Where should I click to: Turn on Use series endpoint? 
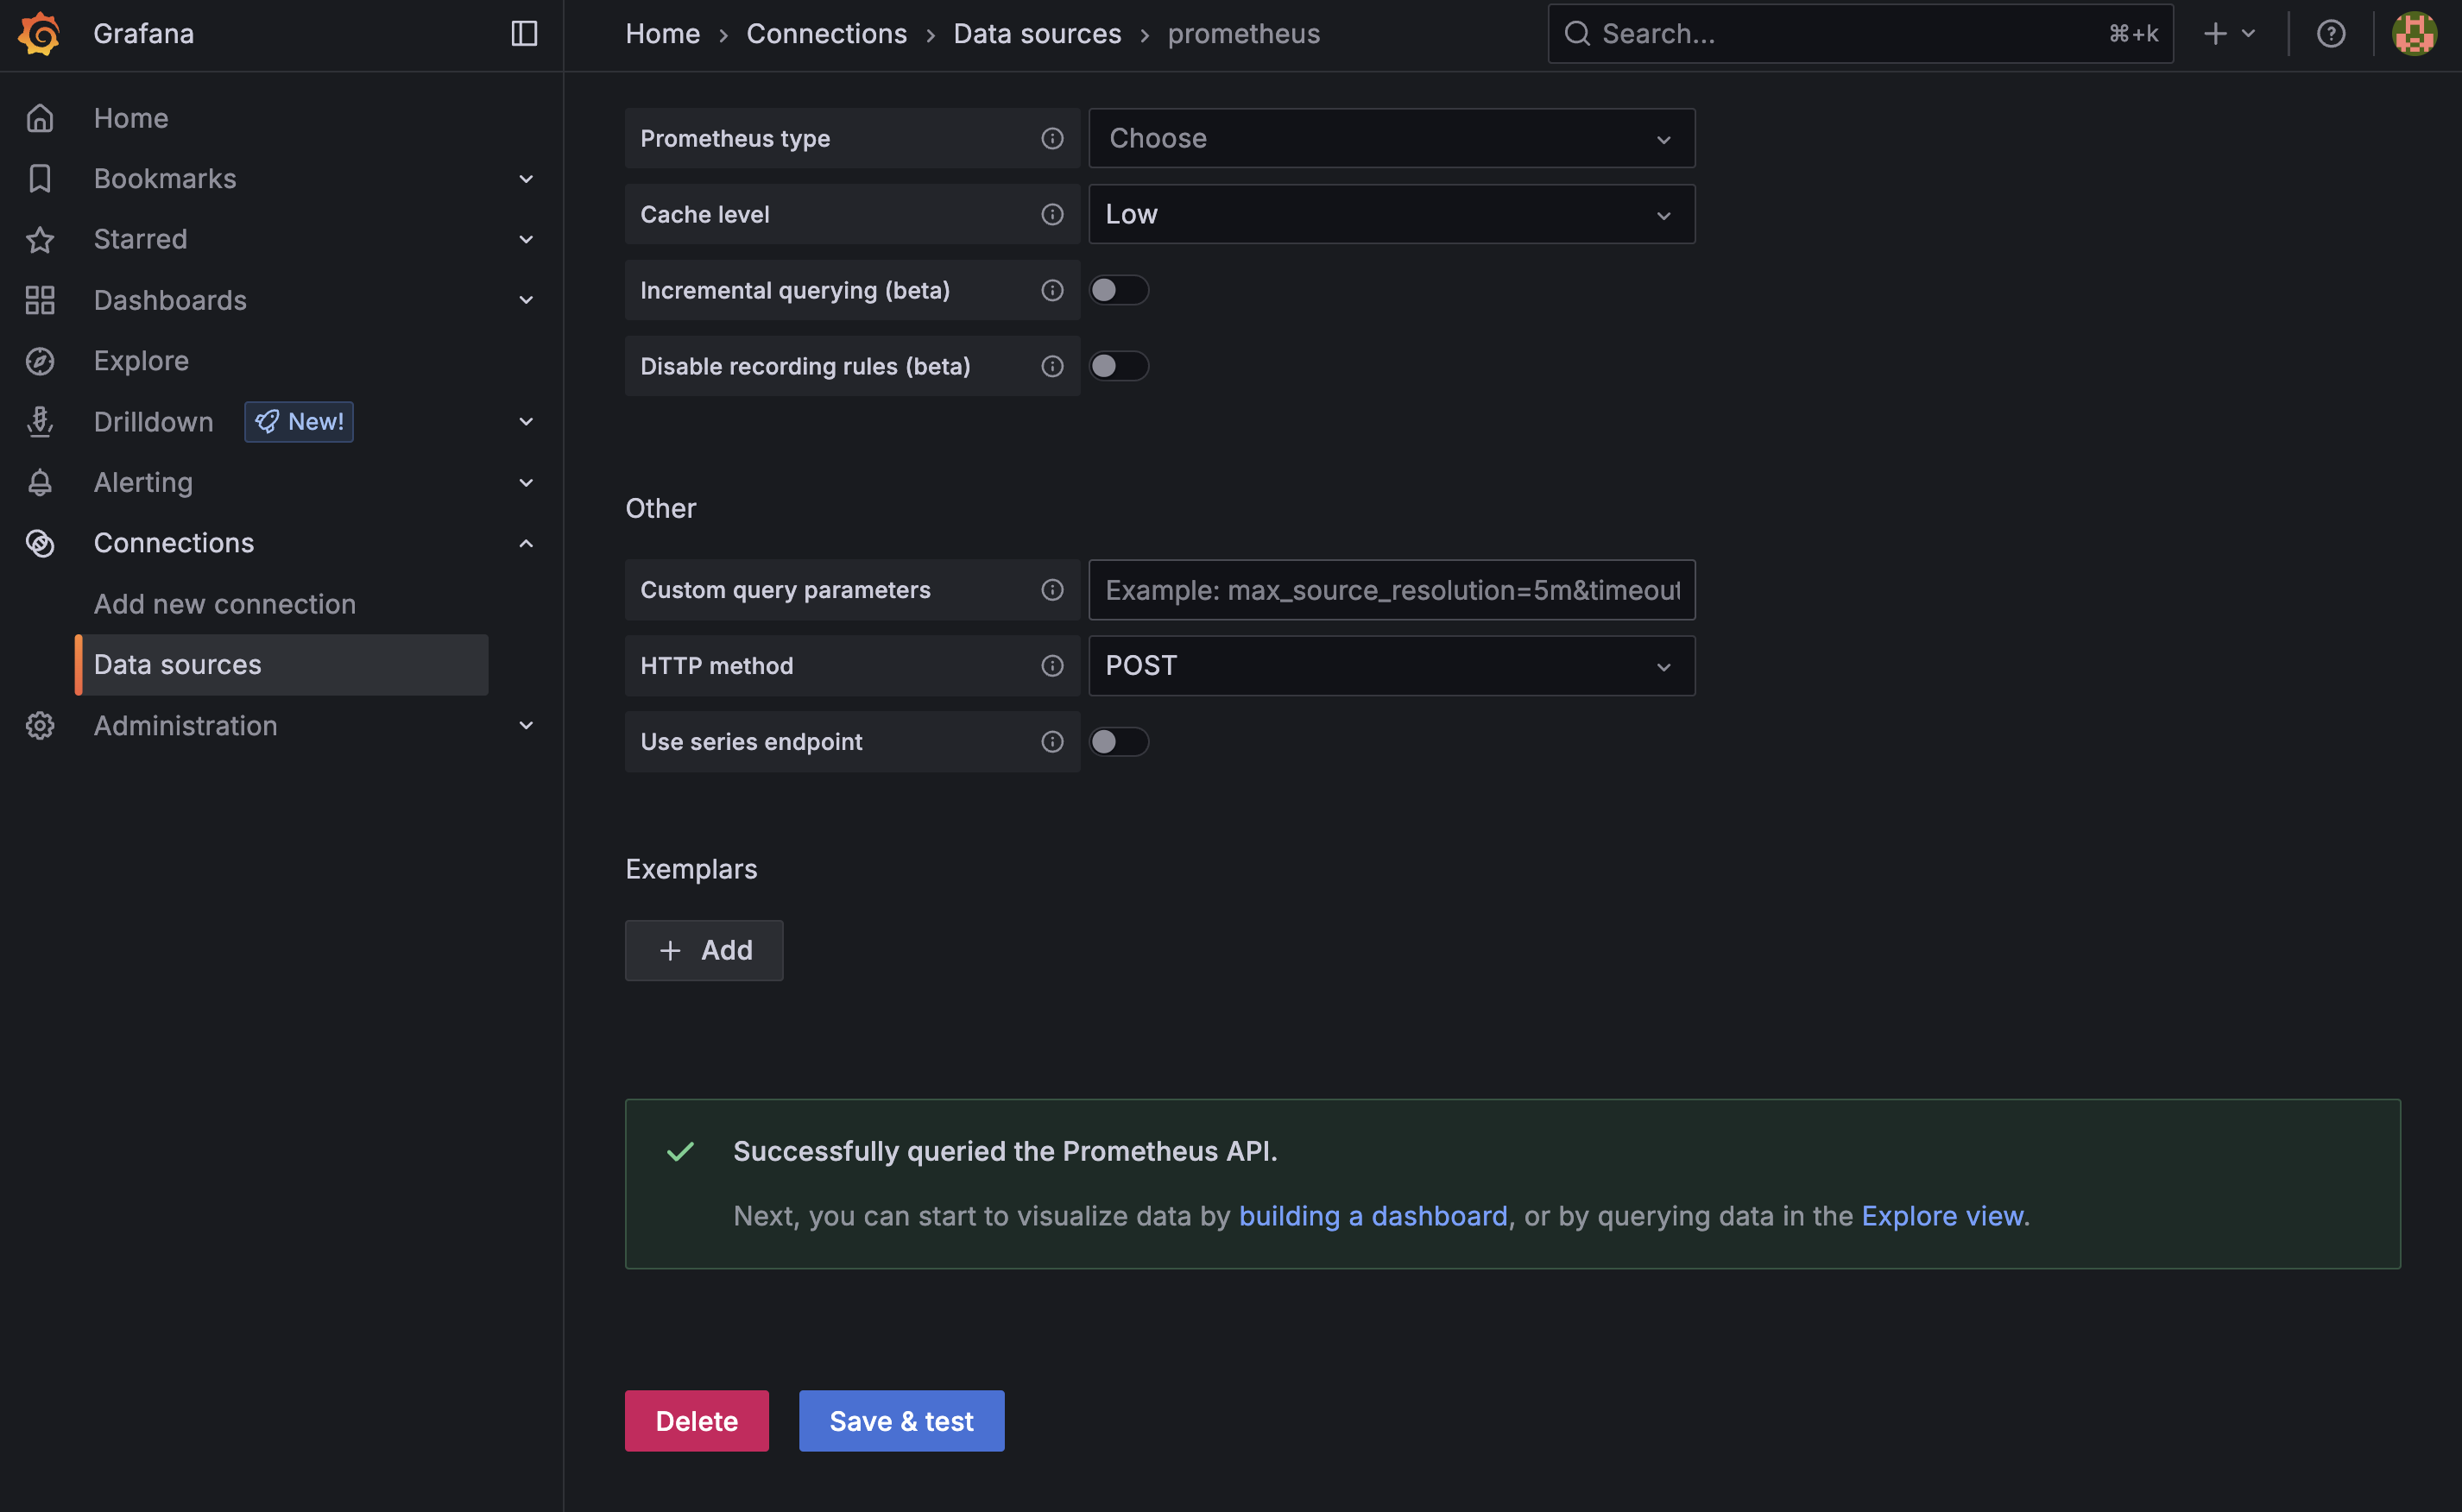click(x=1118, y=742)
